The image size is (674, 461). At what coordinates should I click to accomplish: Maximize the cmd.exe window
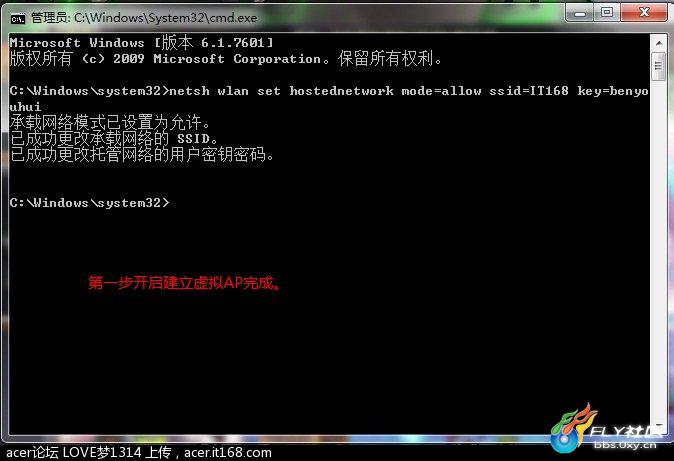point(607,13)
